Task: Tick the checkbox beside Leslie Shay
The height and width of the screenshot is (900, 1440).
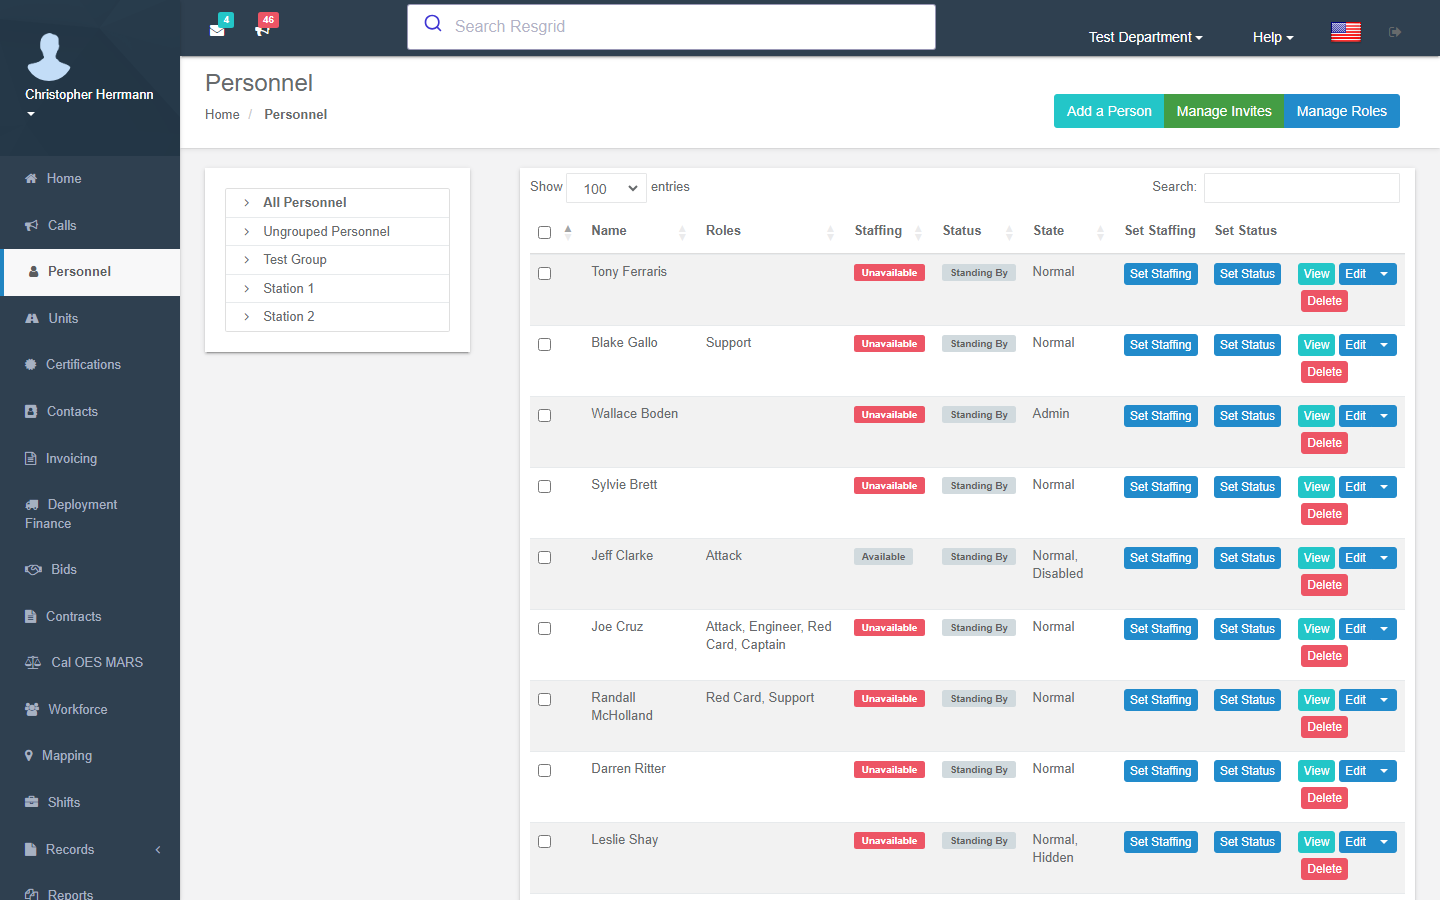Action: click(544, 841)
